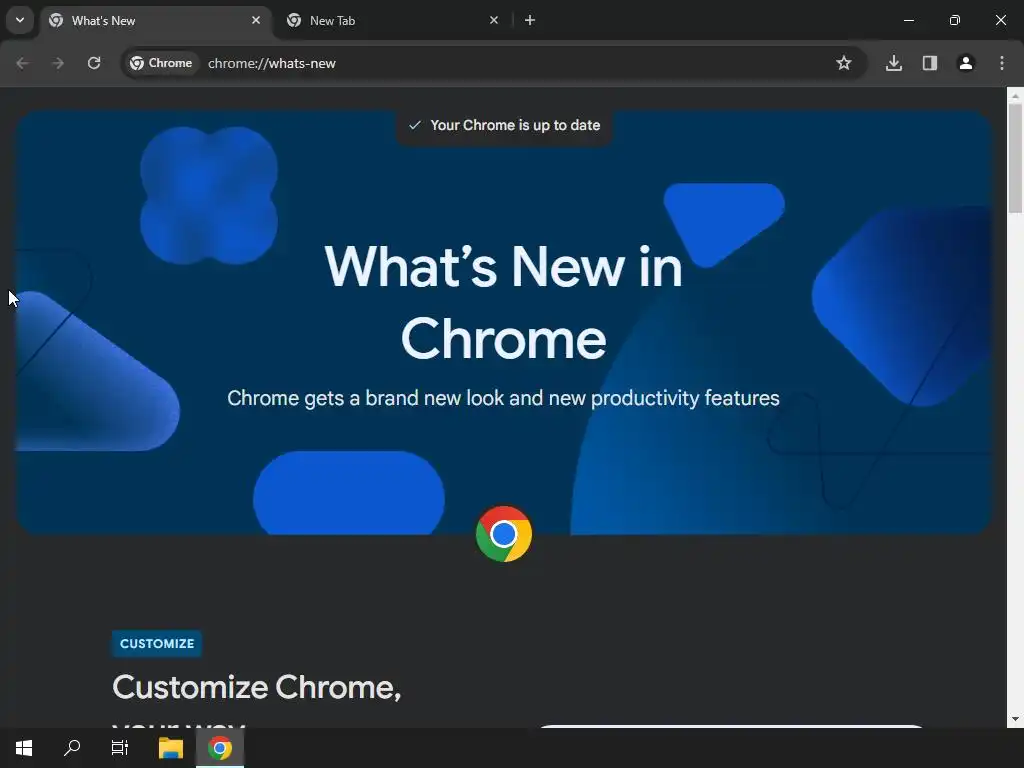Image resolution: width=1024 pixels, height=768 pixels.
Task: Open Task View on the taskbar
Action: coord(120,748)
